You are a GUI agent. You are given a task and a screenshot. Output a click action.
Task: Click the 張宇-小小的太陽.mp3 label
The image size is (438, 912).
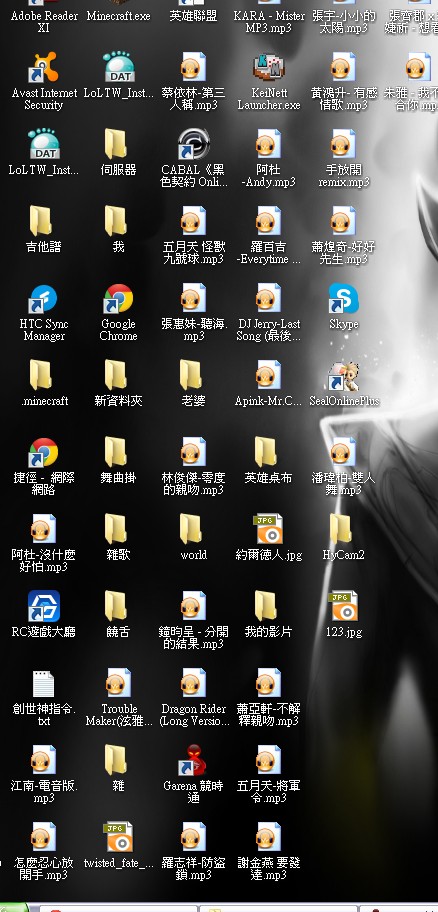click(x=343, y=22)
